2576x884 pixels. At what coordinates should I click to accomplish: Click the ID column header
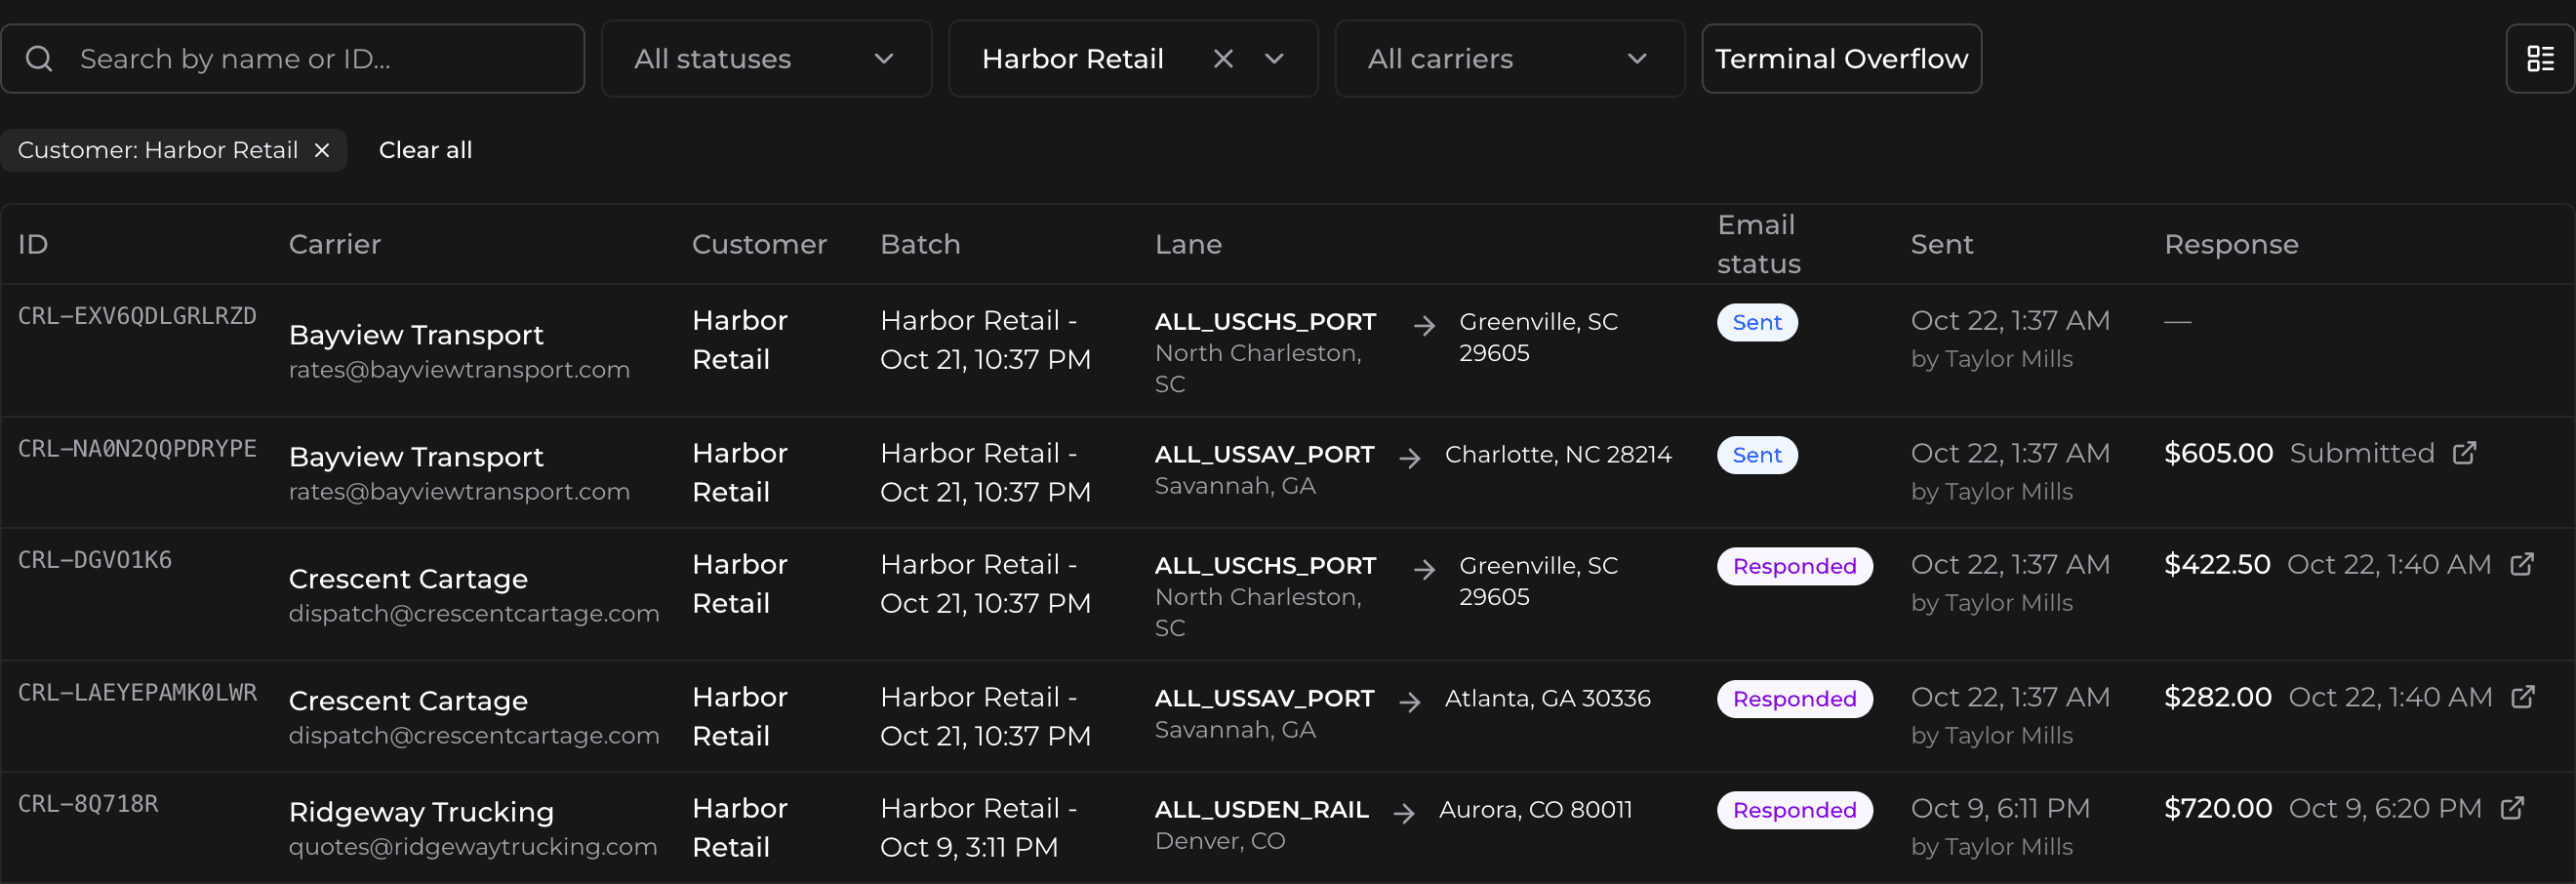click(33, 244)
